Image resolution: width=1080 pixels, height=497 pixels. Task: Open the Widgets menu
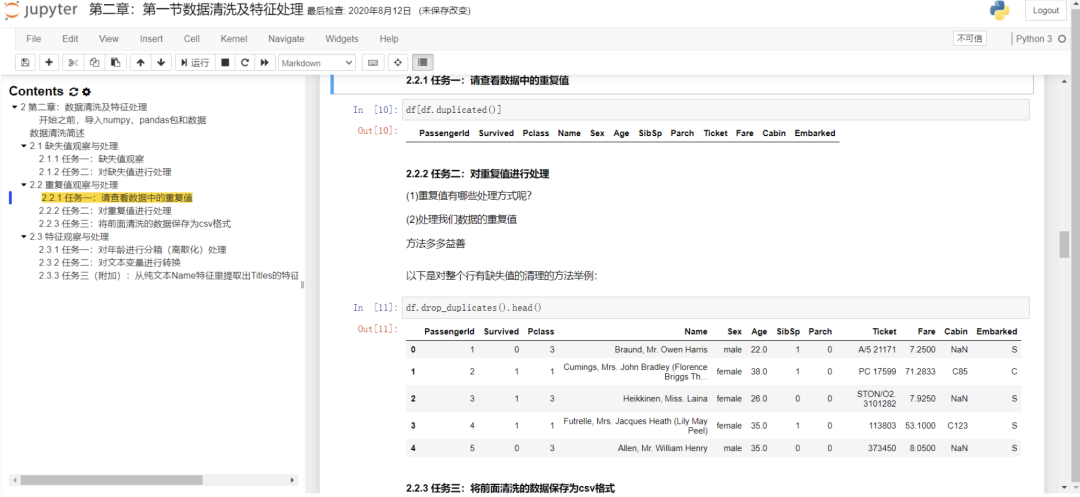coord(342,39)
